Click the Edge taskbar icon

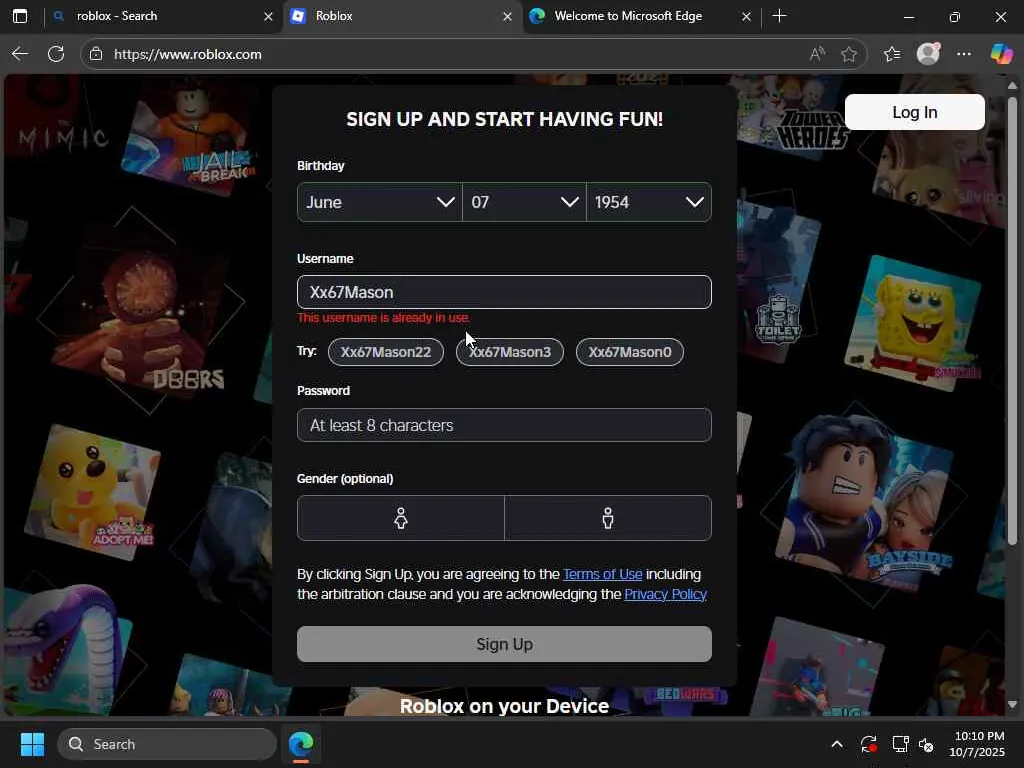(301, 744)
